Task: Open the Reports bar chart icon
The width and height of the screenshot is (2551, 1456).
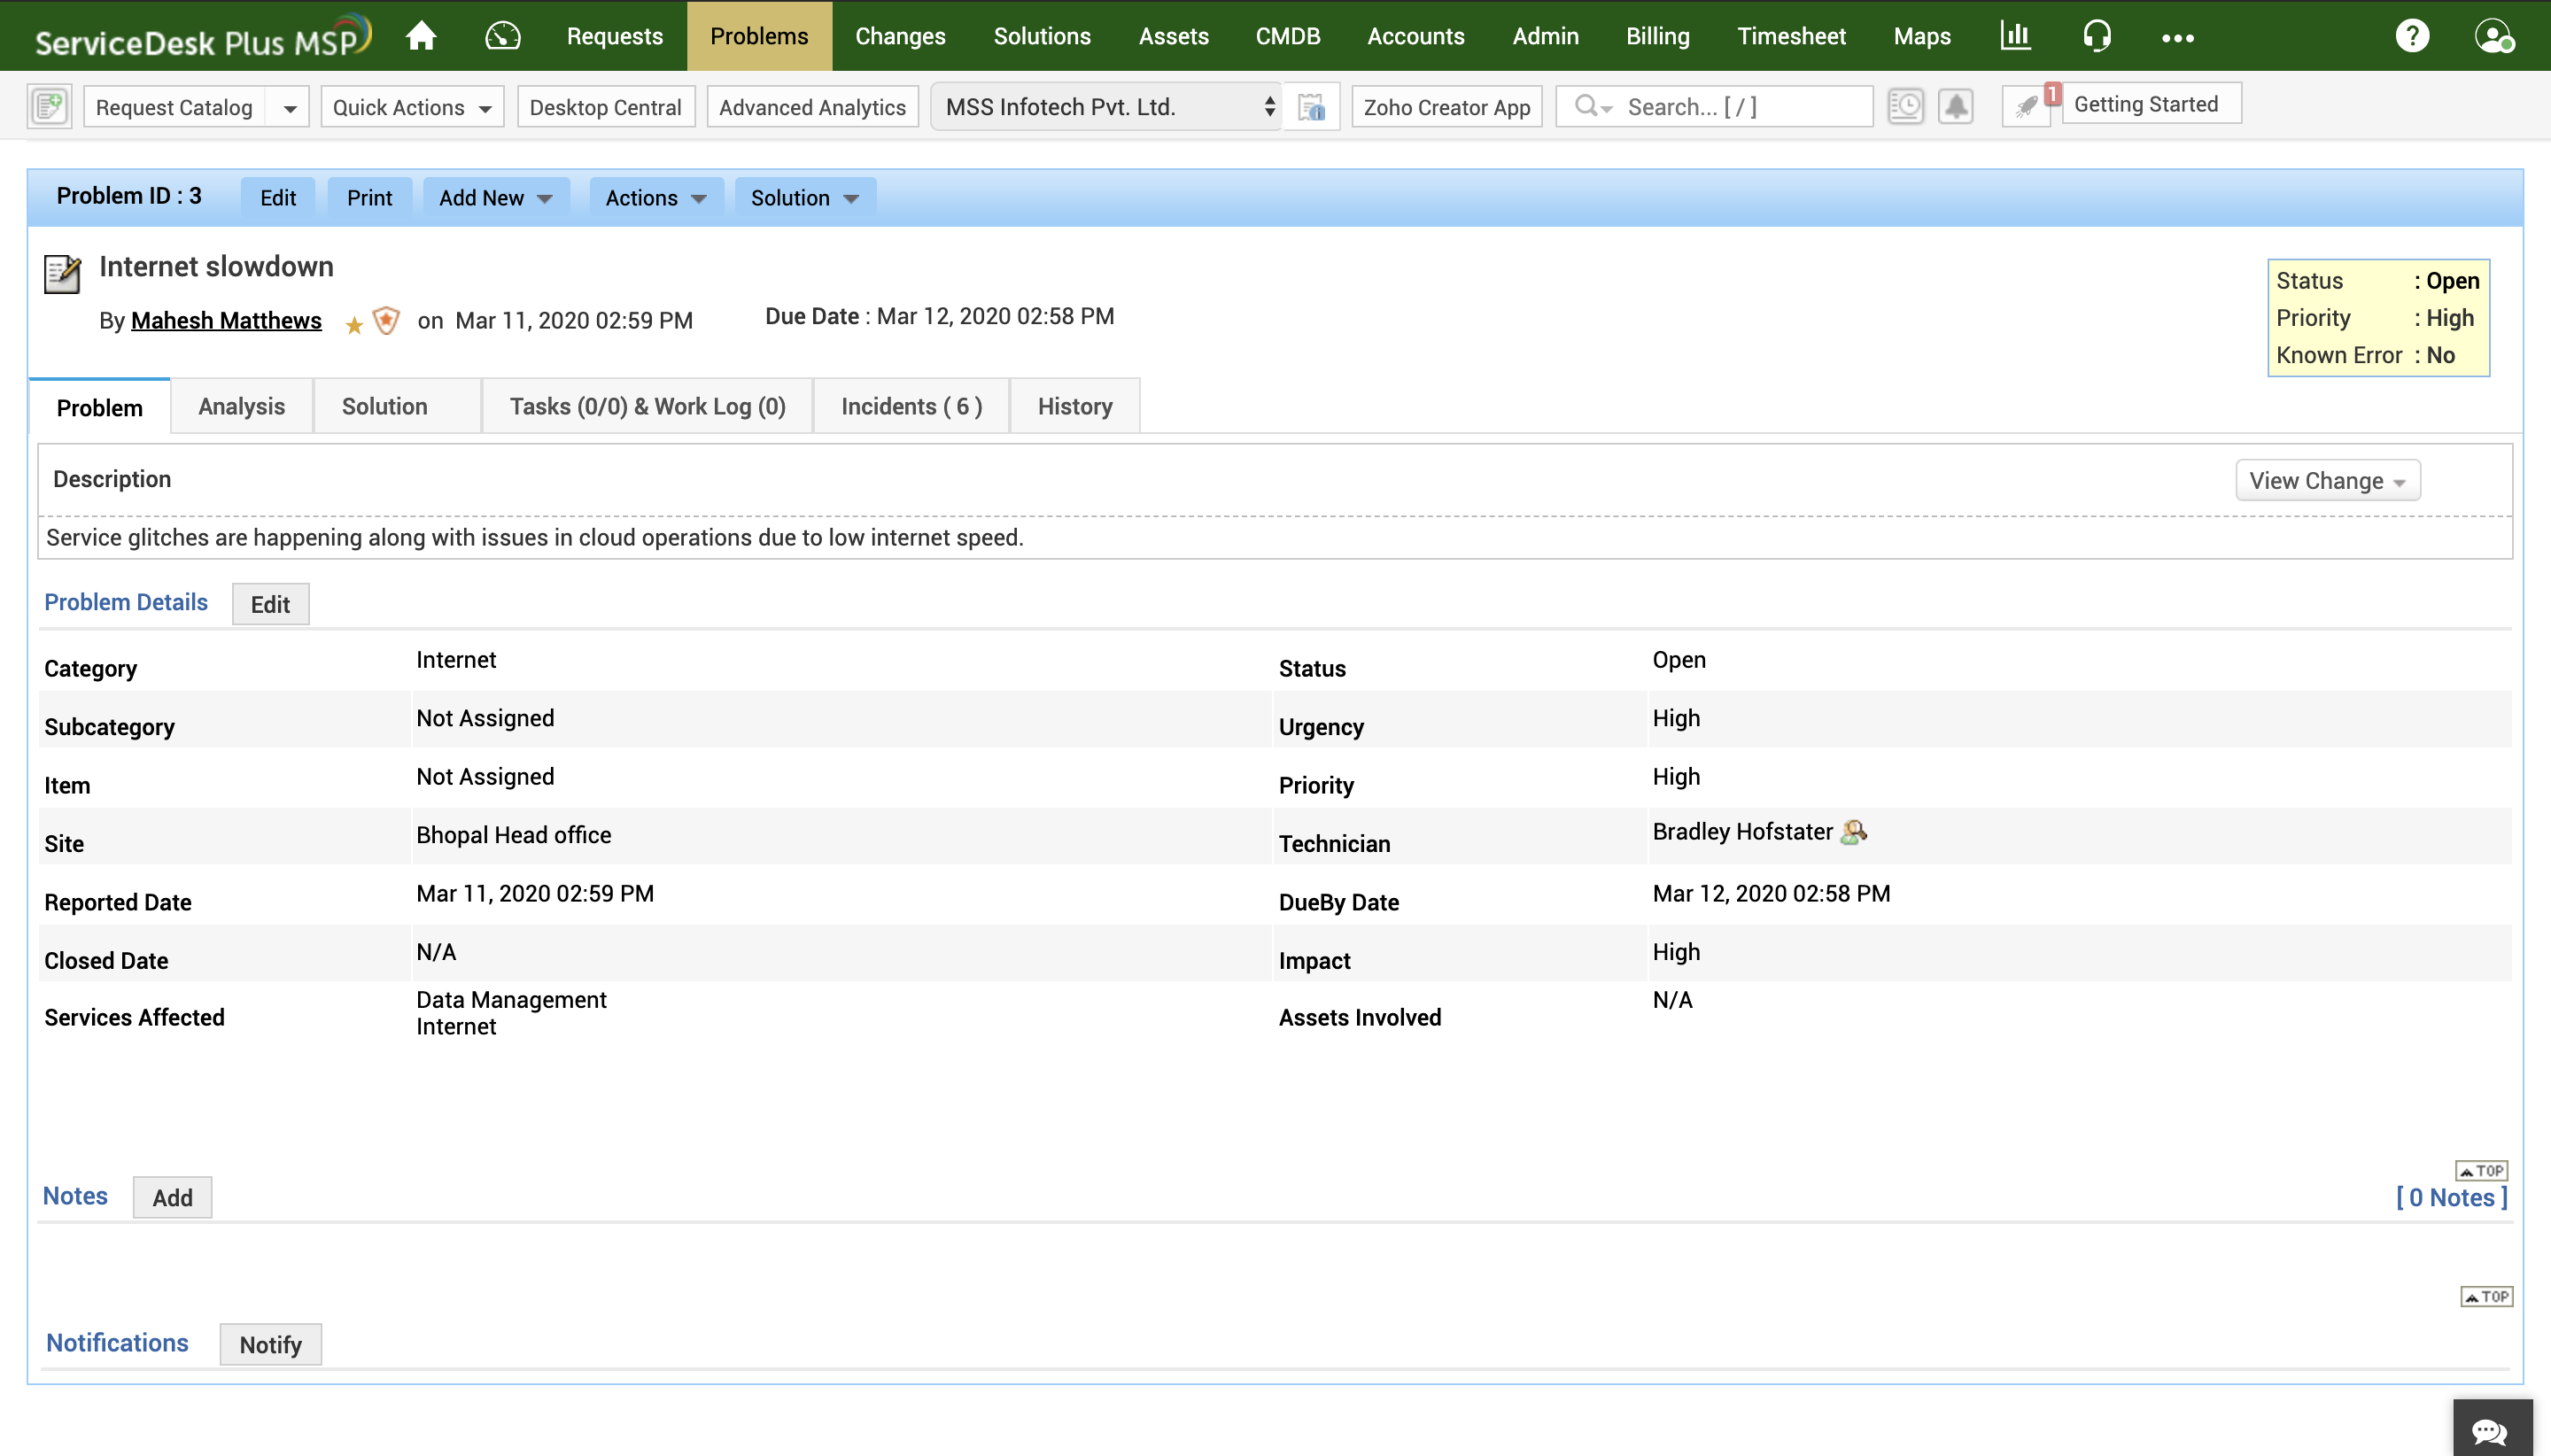Action: 2014,36
